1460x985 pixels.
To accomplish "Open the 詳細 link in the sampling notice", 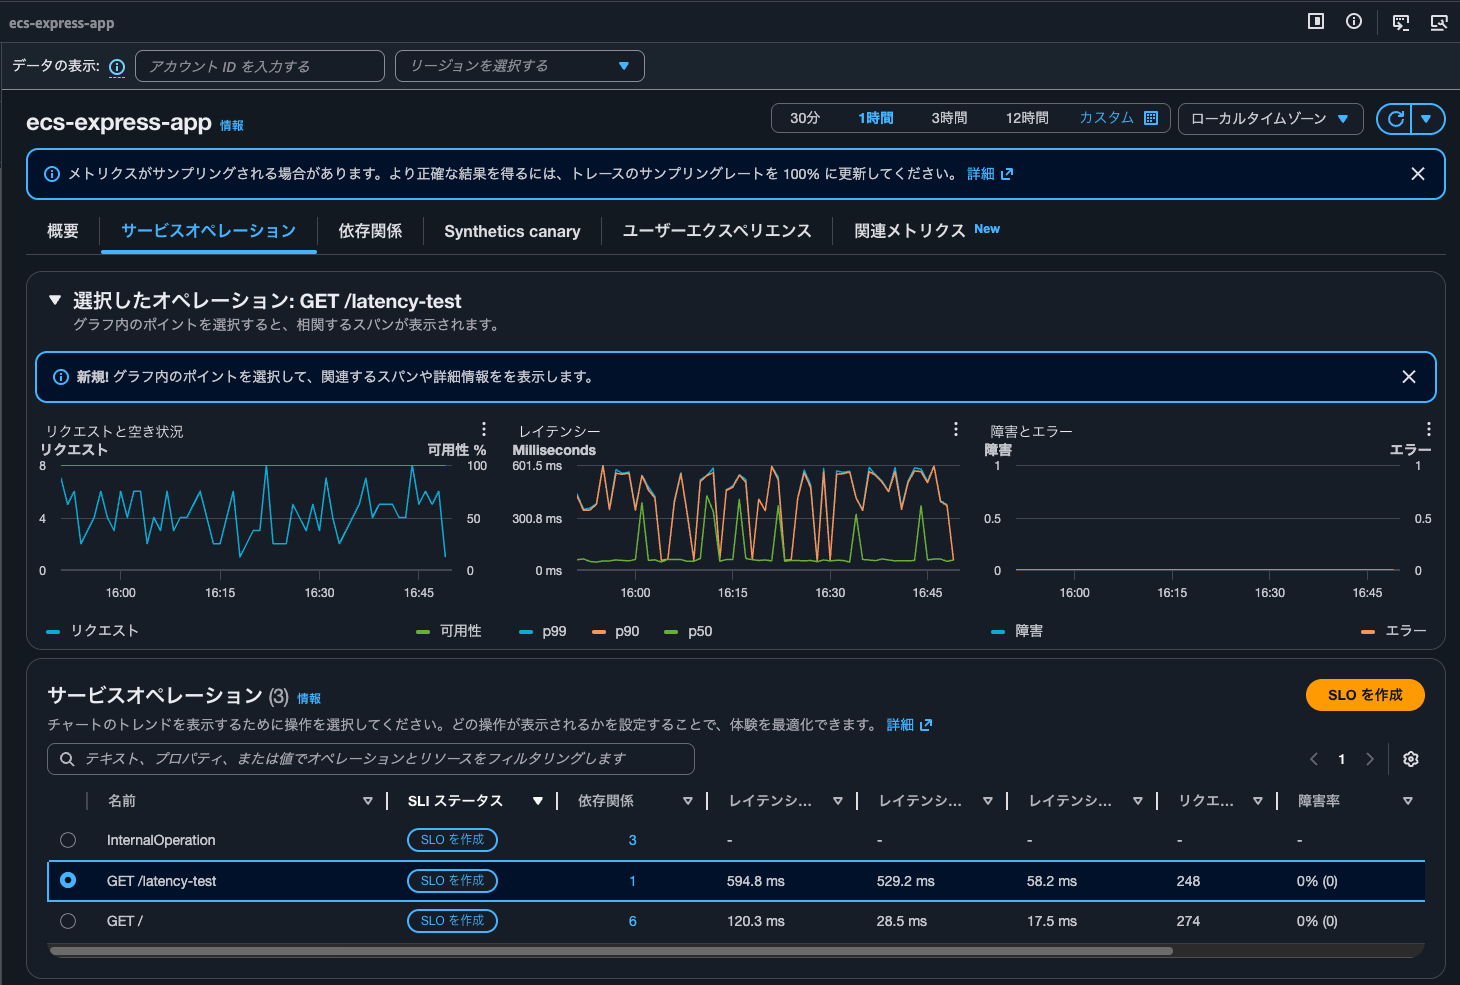I will [983, 173].
